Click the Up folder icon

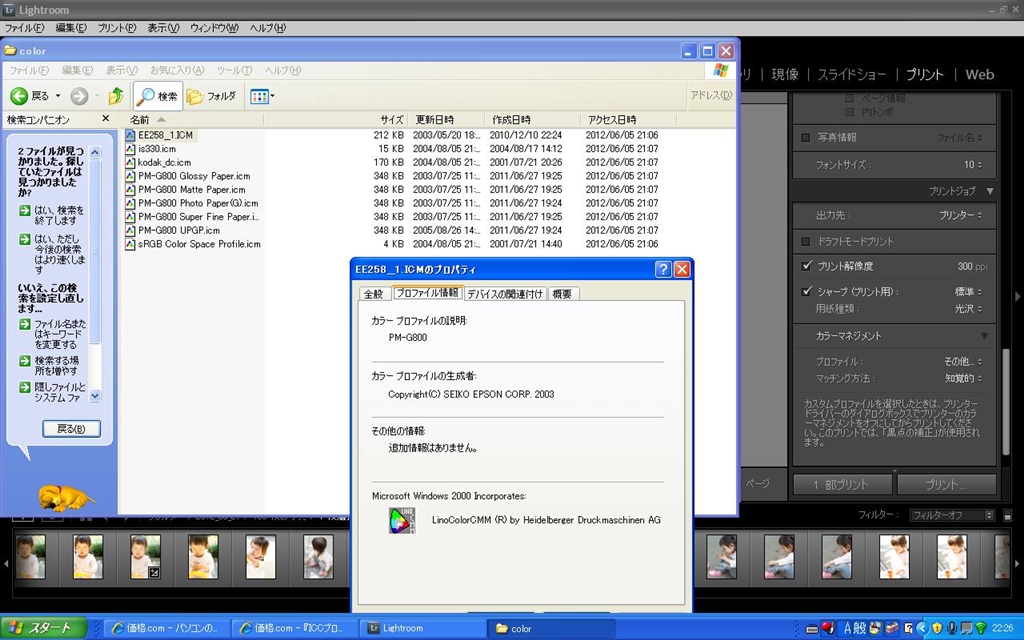click(116, 96)
